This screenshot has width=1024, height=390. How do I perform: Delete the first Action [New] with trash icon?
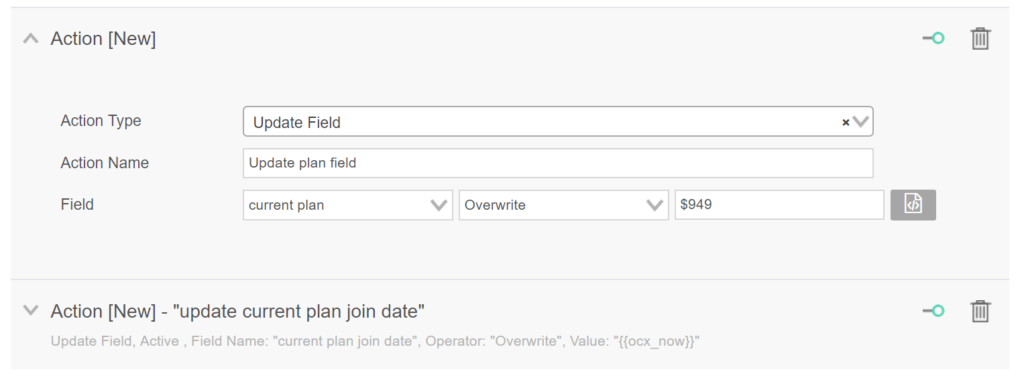(x=980, y=39)
